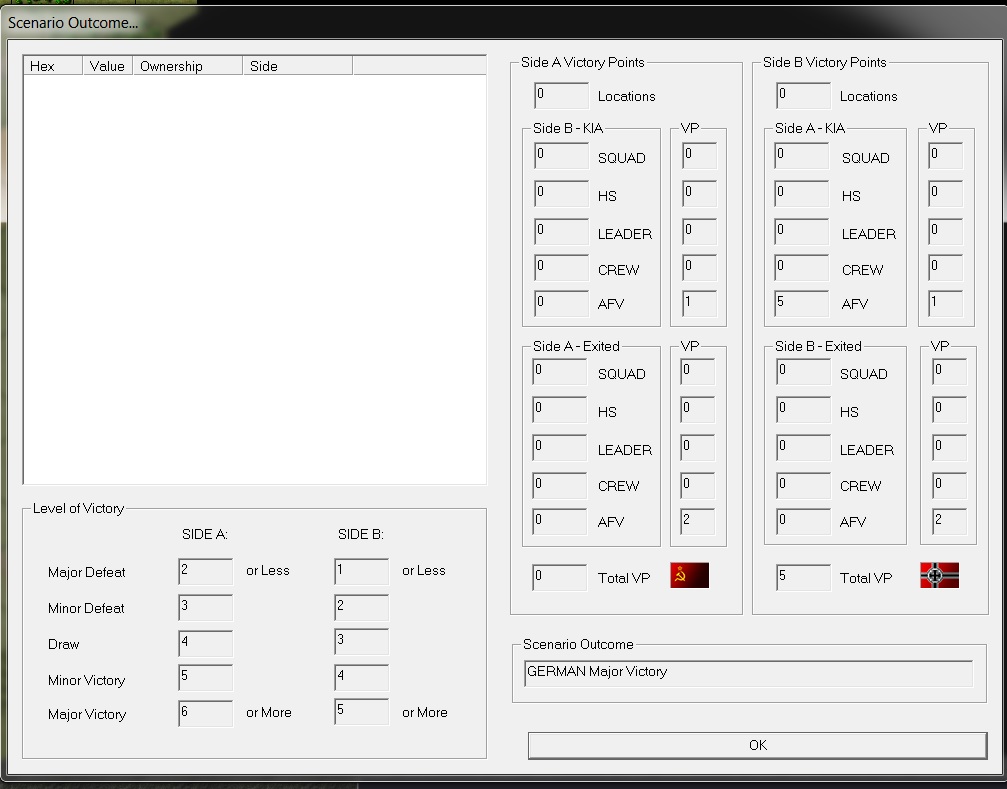The height and width of the screenshot is (789, 1007).
Task: Focus Side B Minor Victory threshold field
Action: [x=362, y=677]
